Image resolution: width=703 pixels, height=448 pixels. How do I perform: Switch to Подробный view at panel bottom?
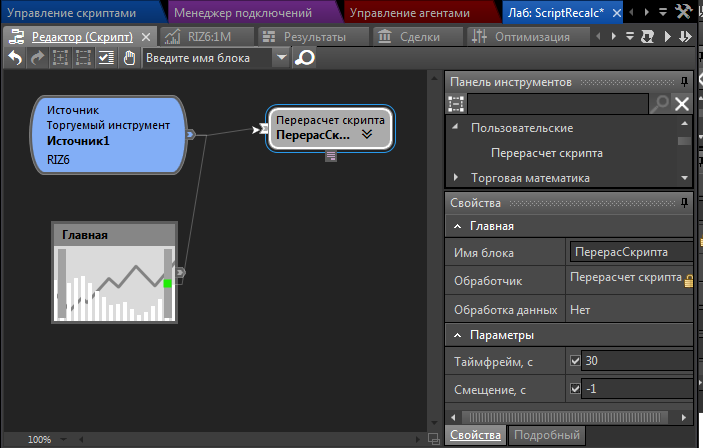[546, 435]
